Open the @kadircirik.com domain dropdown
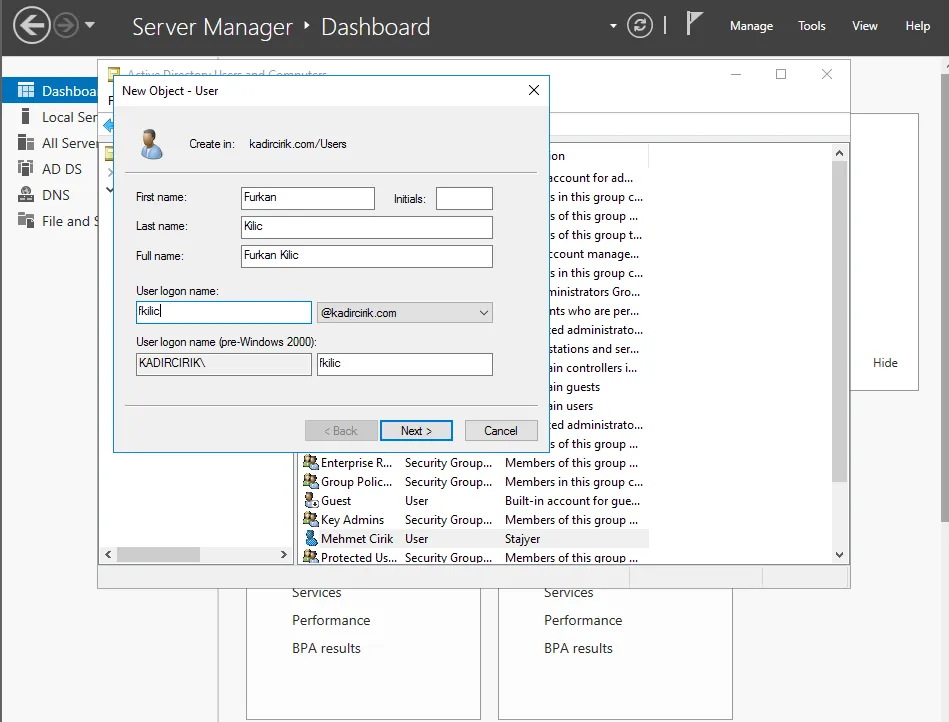949x722 pixels. 405,313
